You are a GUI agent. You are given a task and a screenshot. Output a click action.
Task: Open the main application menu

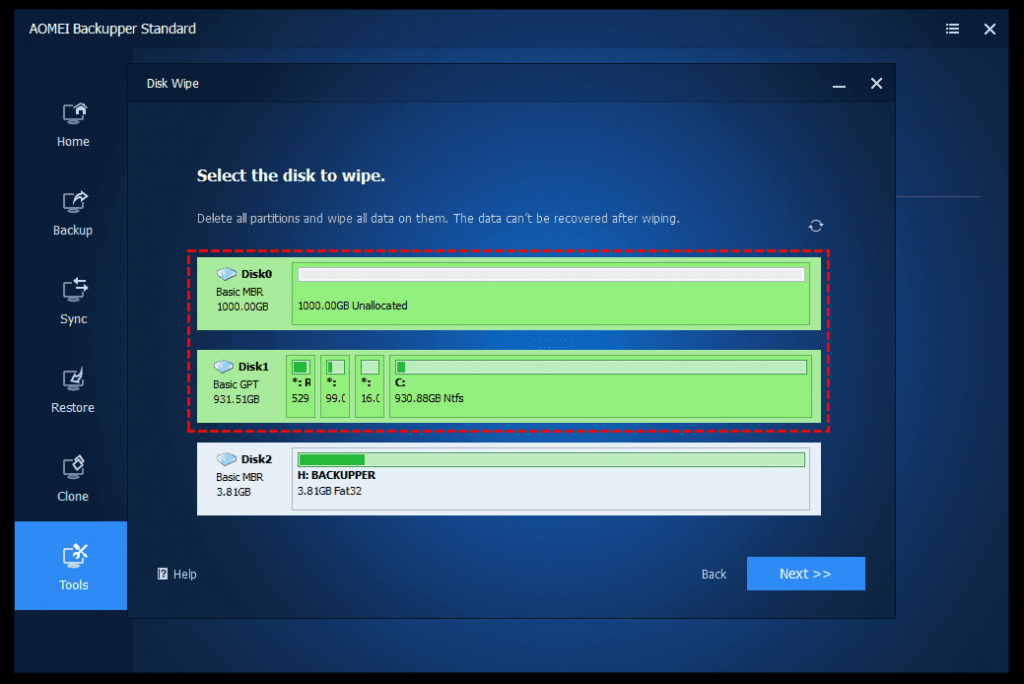click(952, 28)
